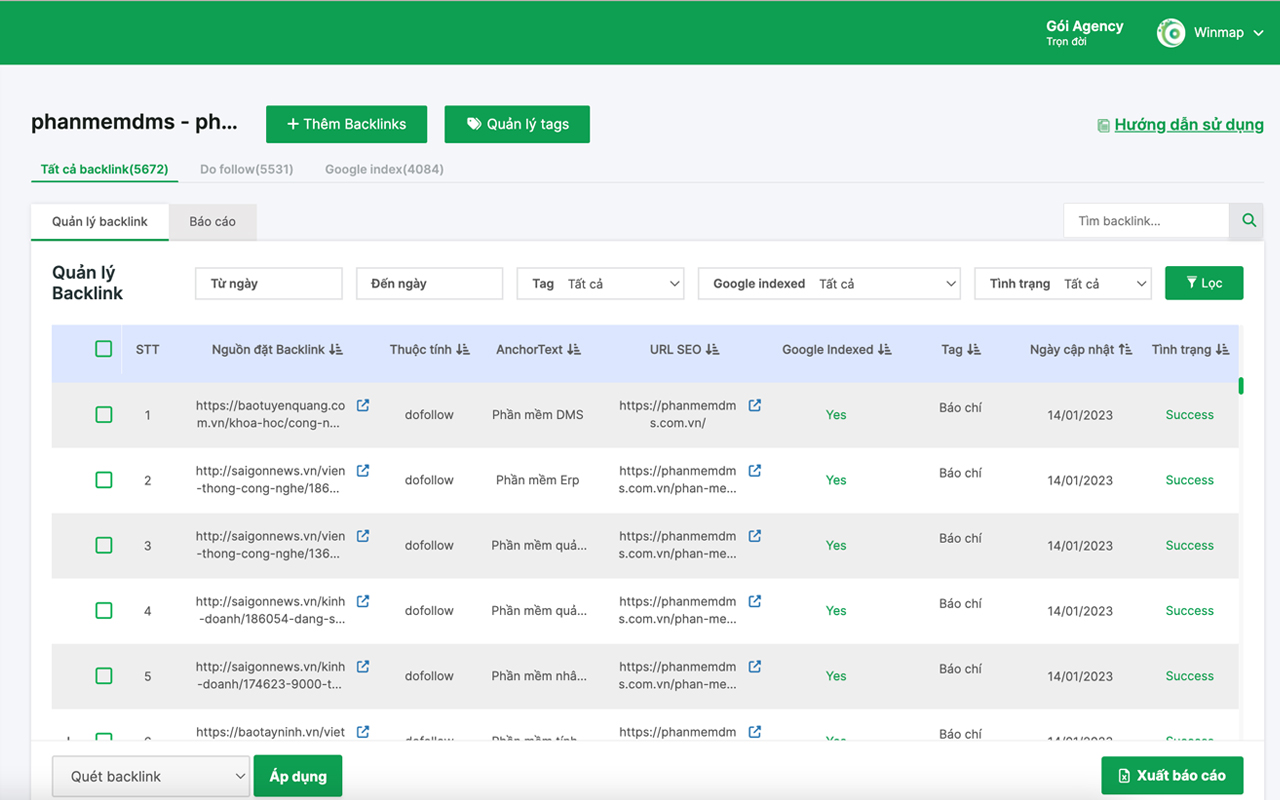Viewport: 1280px width, 800px height.
Task: Click the Yes indexed value in row 5
Action: point(836,676)
